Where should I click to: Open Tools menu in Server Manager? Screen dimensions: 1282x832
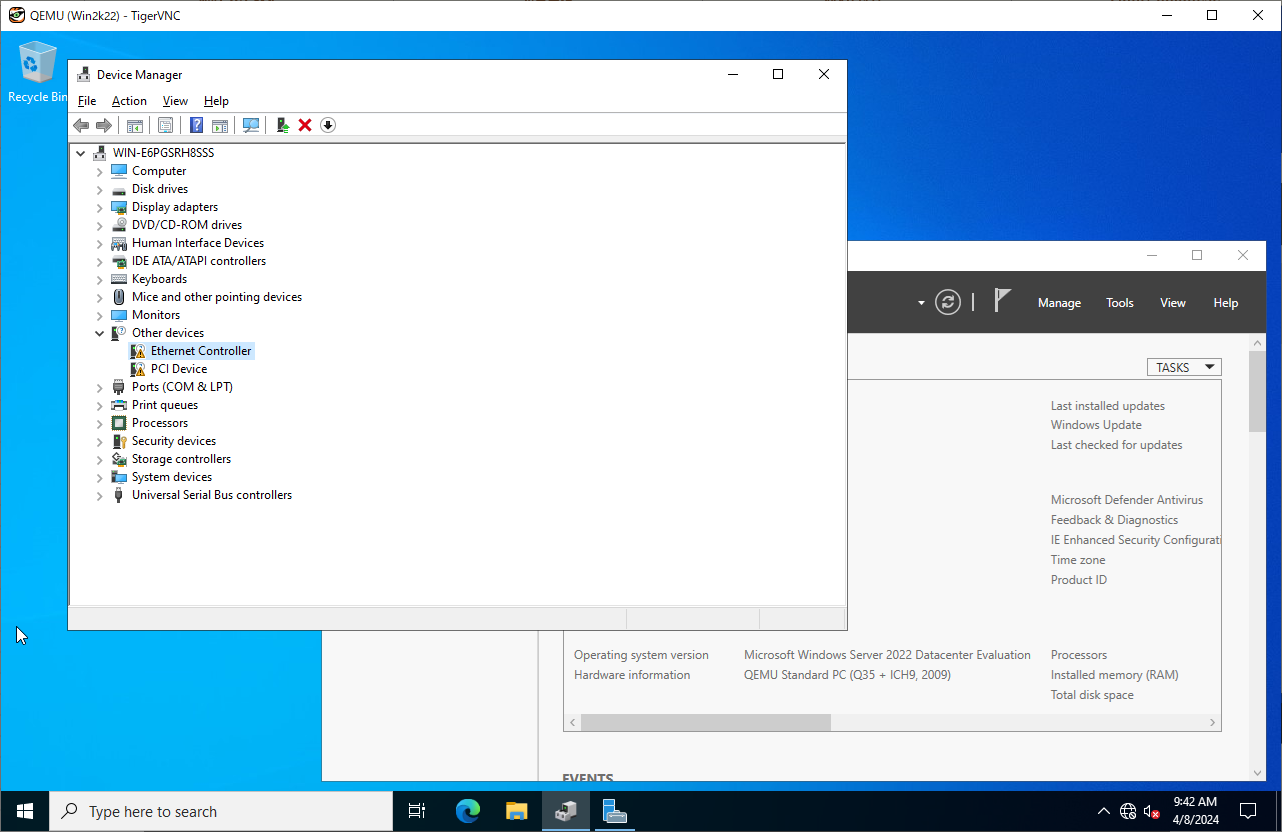coord(1120,303)
